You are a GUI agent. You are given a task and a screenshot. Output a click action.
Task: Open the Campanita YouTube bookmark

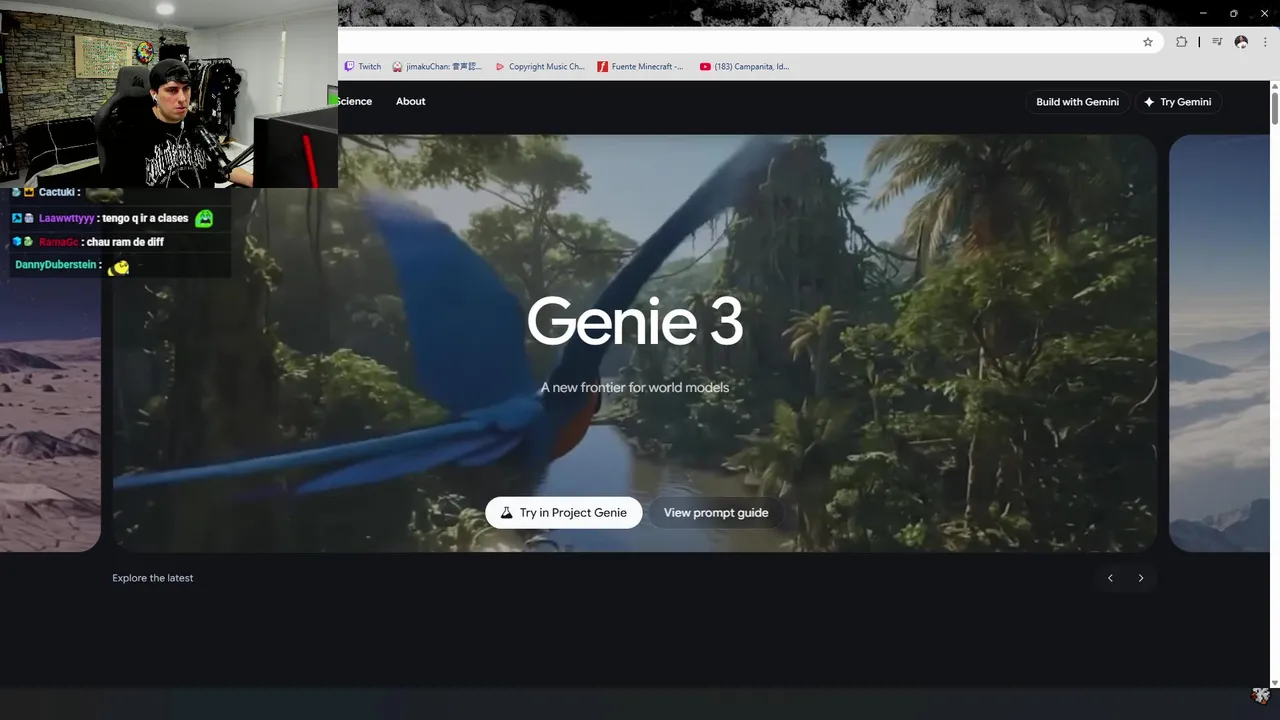[745, 67]
